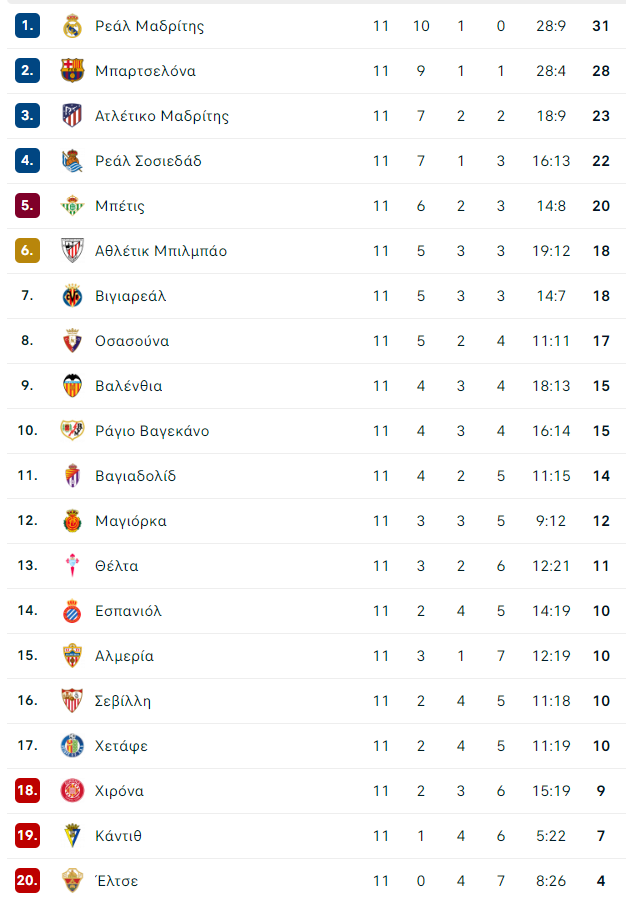626x901 pixels.
Task: Click the Athletic Bilbao crest icon
Action: coord(72,251)
